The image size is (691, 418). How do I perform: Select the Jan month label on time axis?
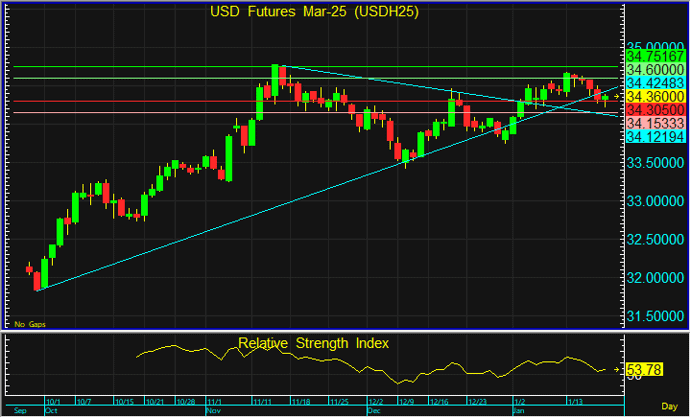(517, 410)
